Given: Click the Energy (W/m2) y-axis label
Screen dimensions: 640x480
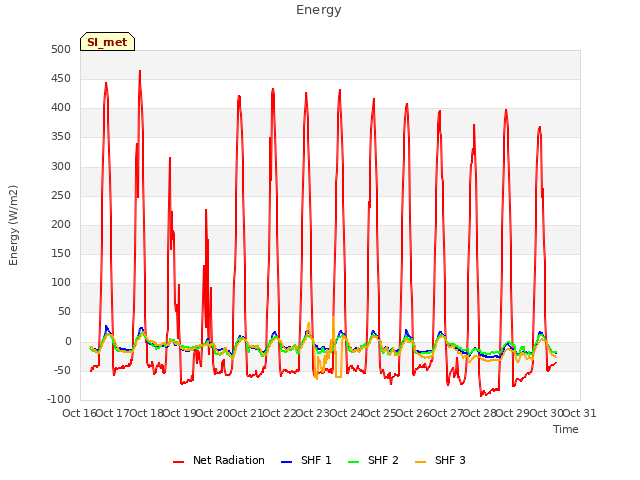Looking at the screenshot, I should (13, 225).
